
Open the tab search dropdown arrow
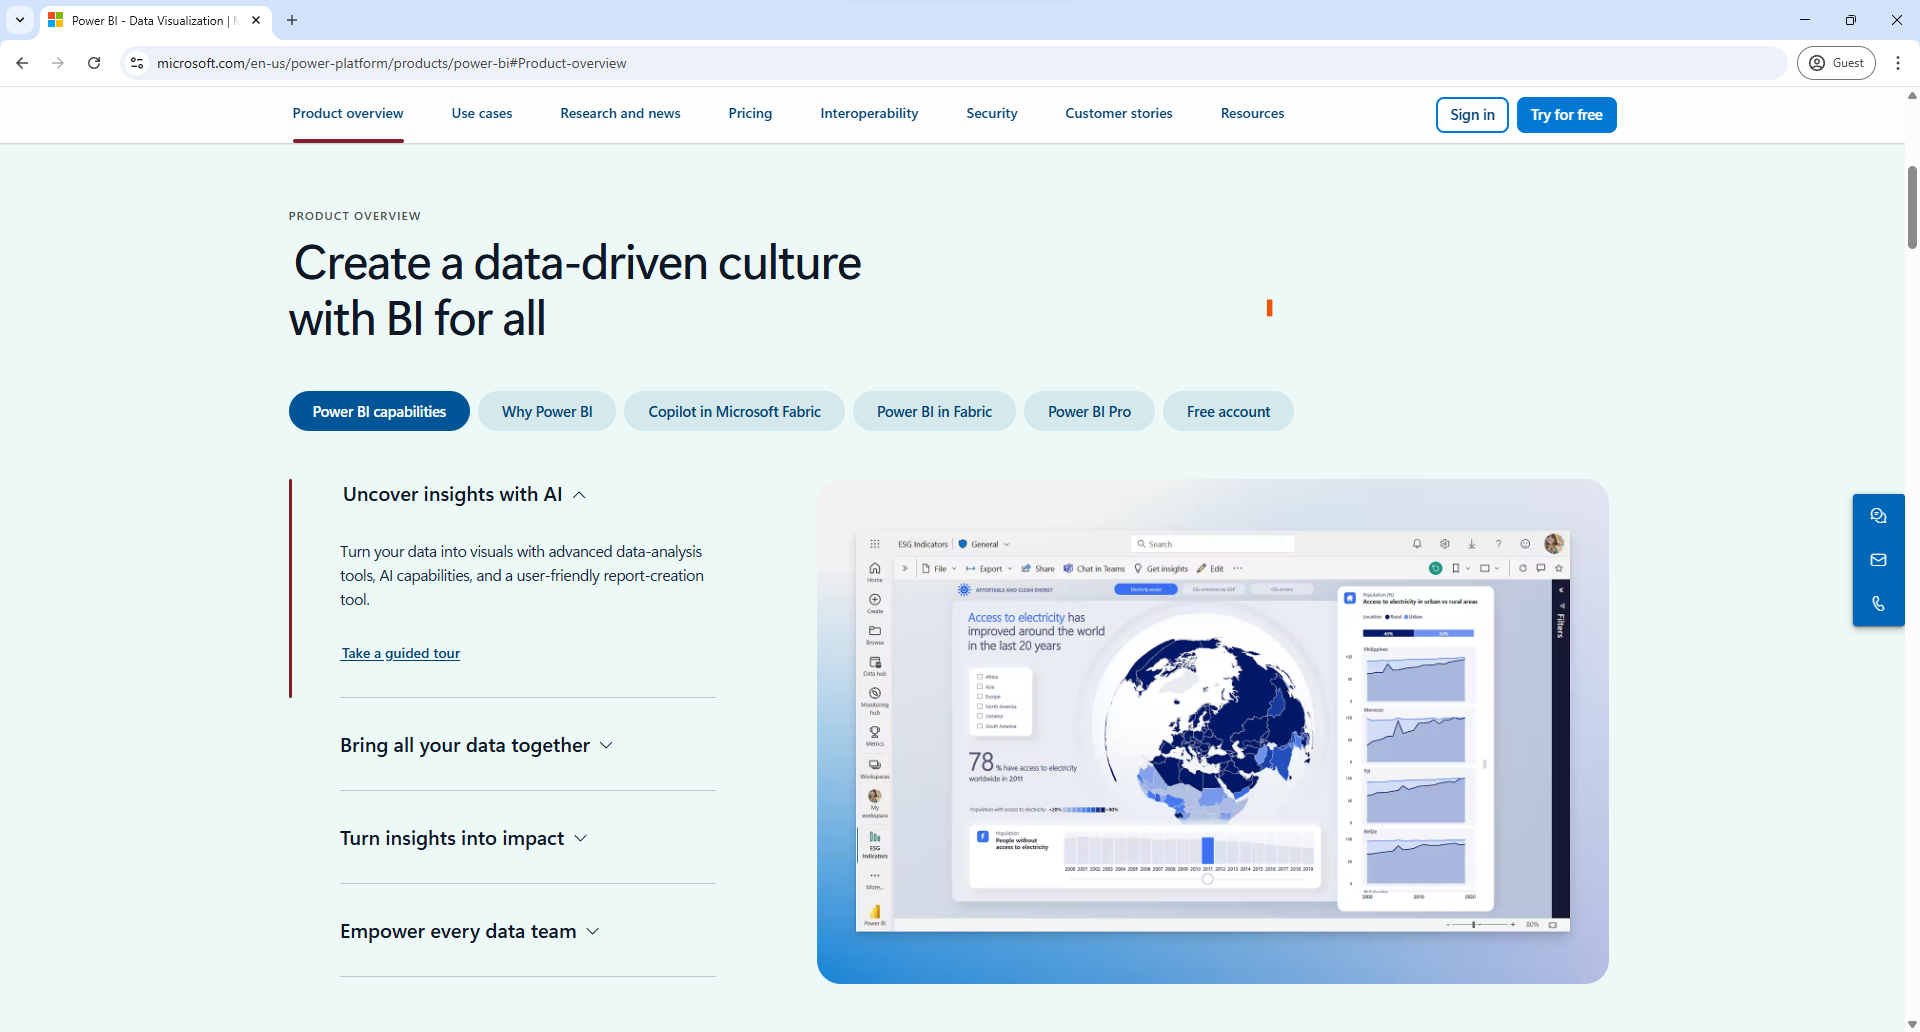point(20,20)
